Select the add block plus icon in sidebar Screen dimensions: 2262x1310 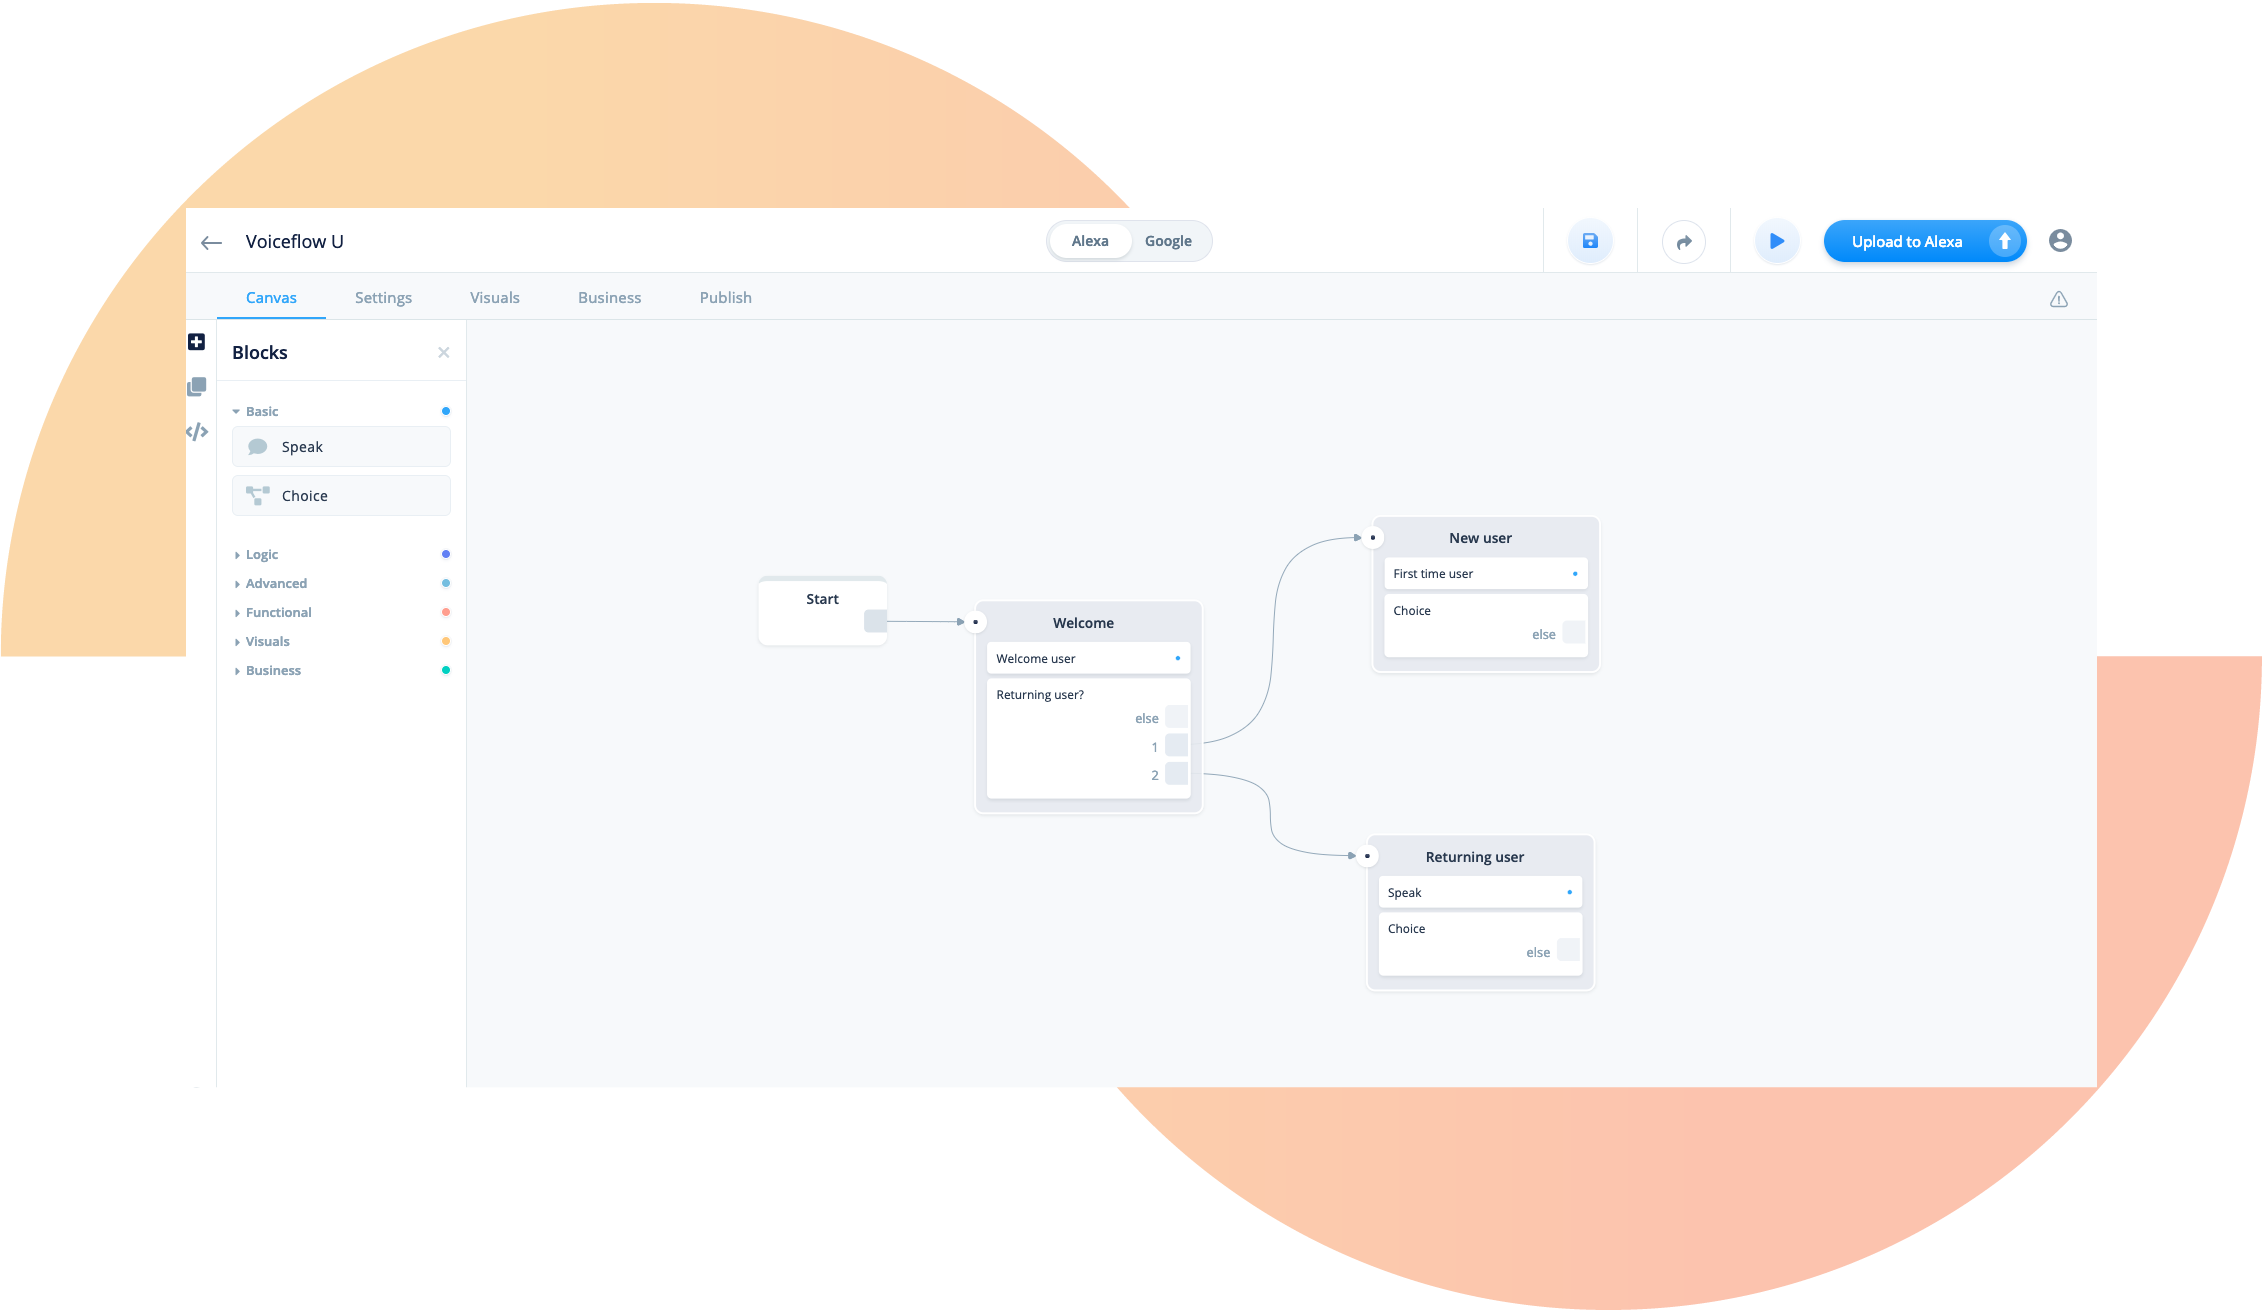[196, 341]
